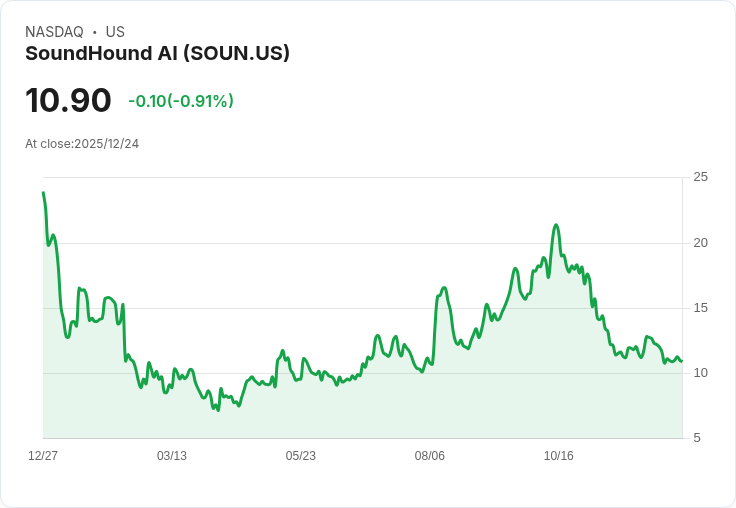The height and width of the screenshot is (508, 736).
Task: Click the 25 price axis label
Action: pyautogui.click(x=700, y=177)
